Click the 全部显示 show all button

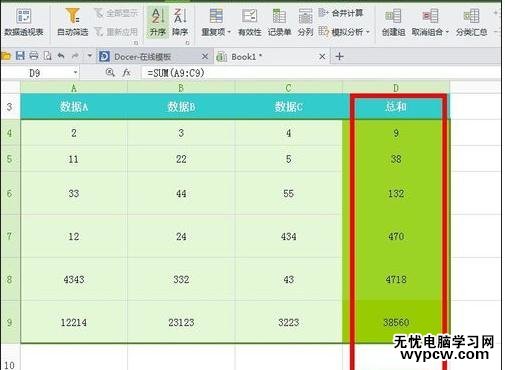click(116, 13)
